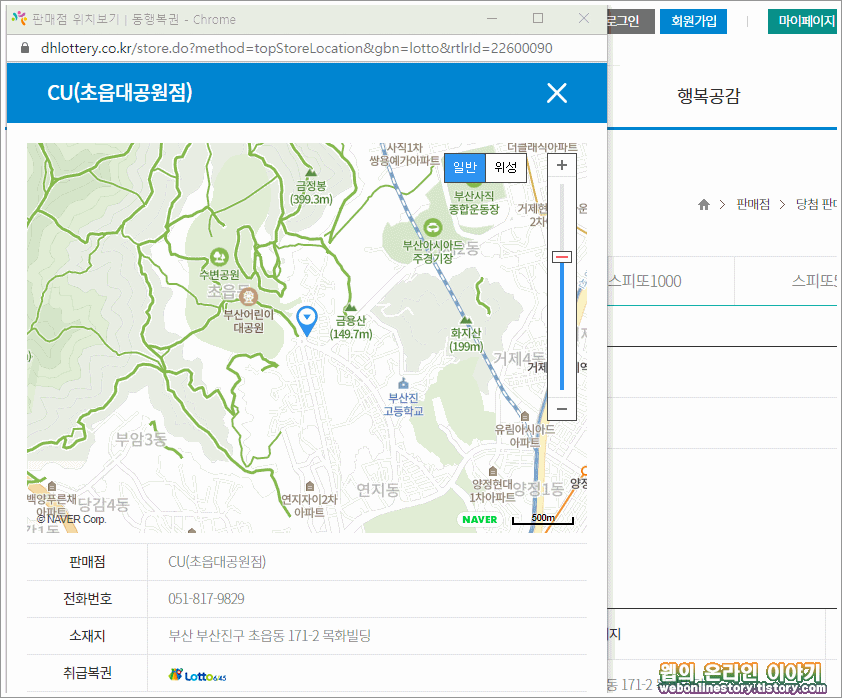Viewport: 842px width, 698px height.
Task: Click the 금정봉 mountain peak marker
Action: tap(311, 172)
